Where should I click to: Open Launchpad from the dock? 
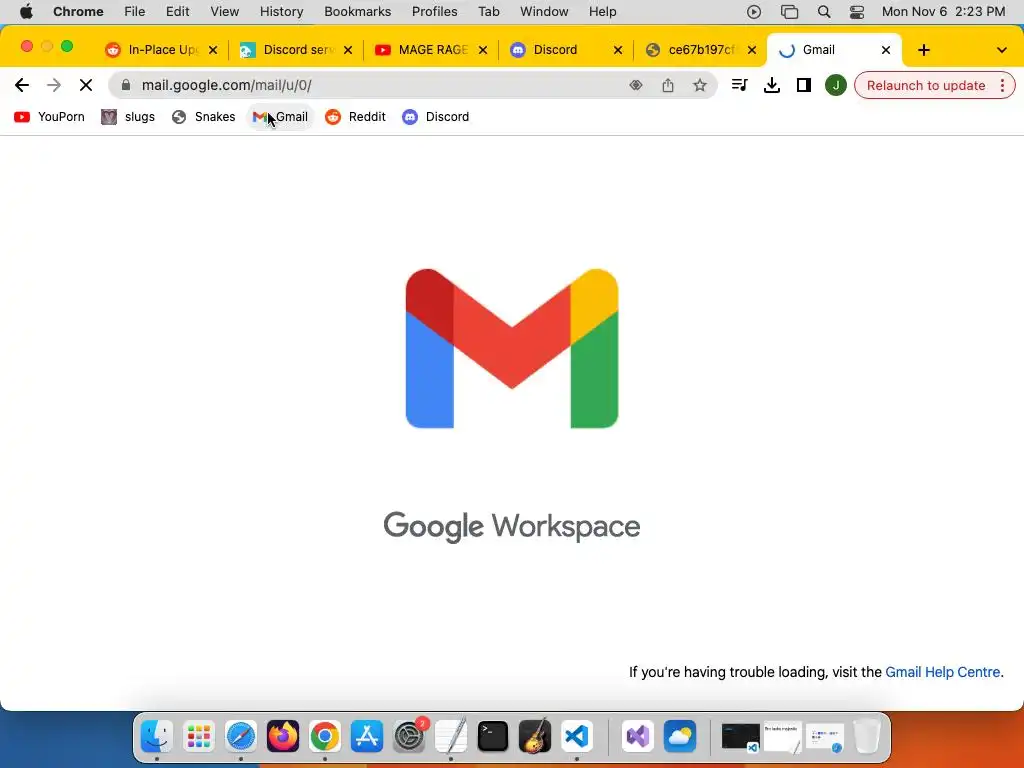coord(199,737)
